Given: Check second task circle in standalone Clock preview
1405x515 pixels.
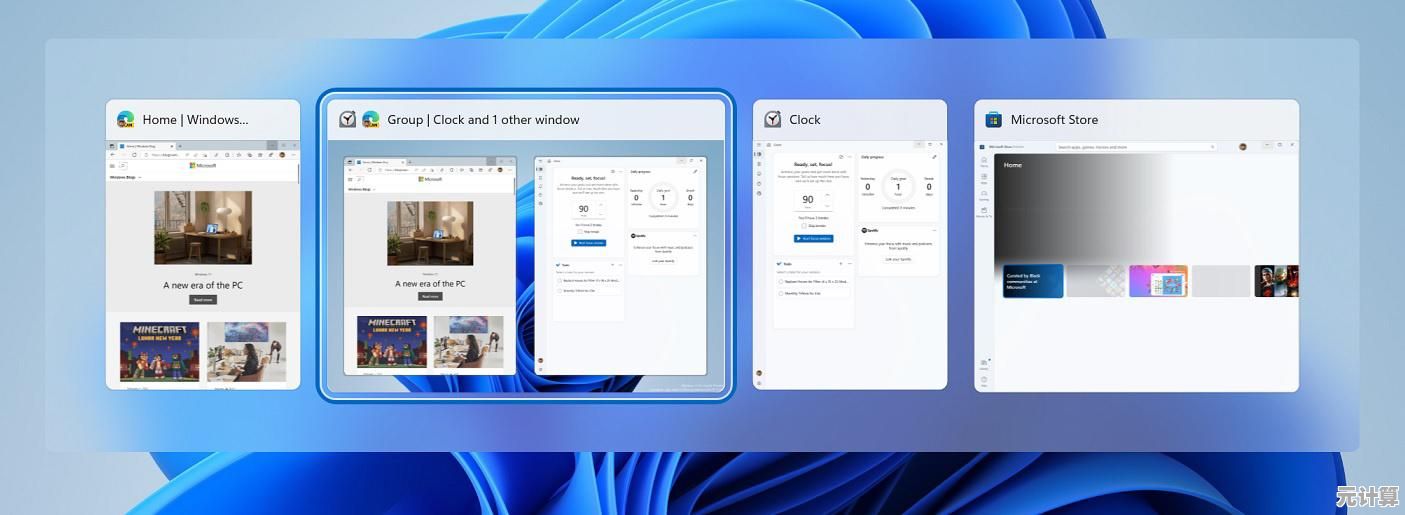Looking at the screenshot, I should point(781,294).
